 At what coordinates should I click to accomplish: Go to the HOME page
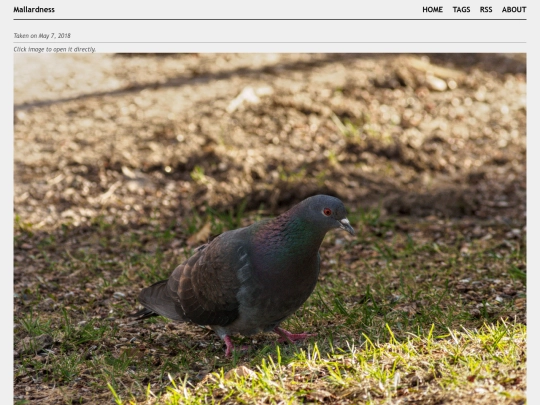pyautogui.click(x=432, y=10)
